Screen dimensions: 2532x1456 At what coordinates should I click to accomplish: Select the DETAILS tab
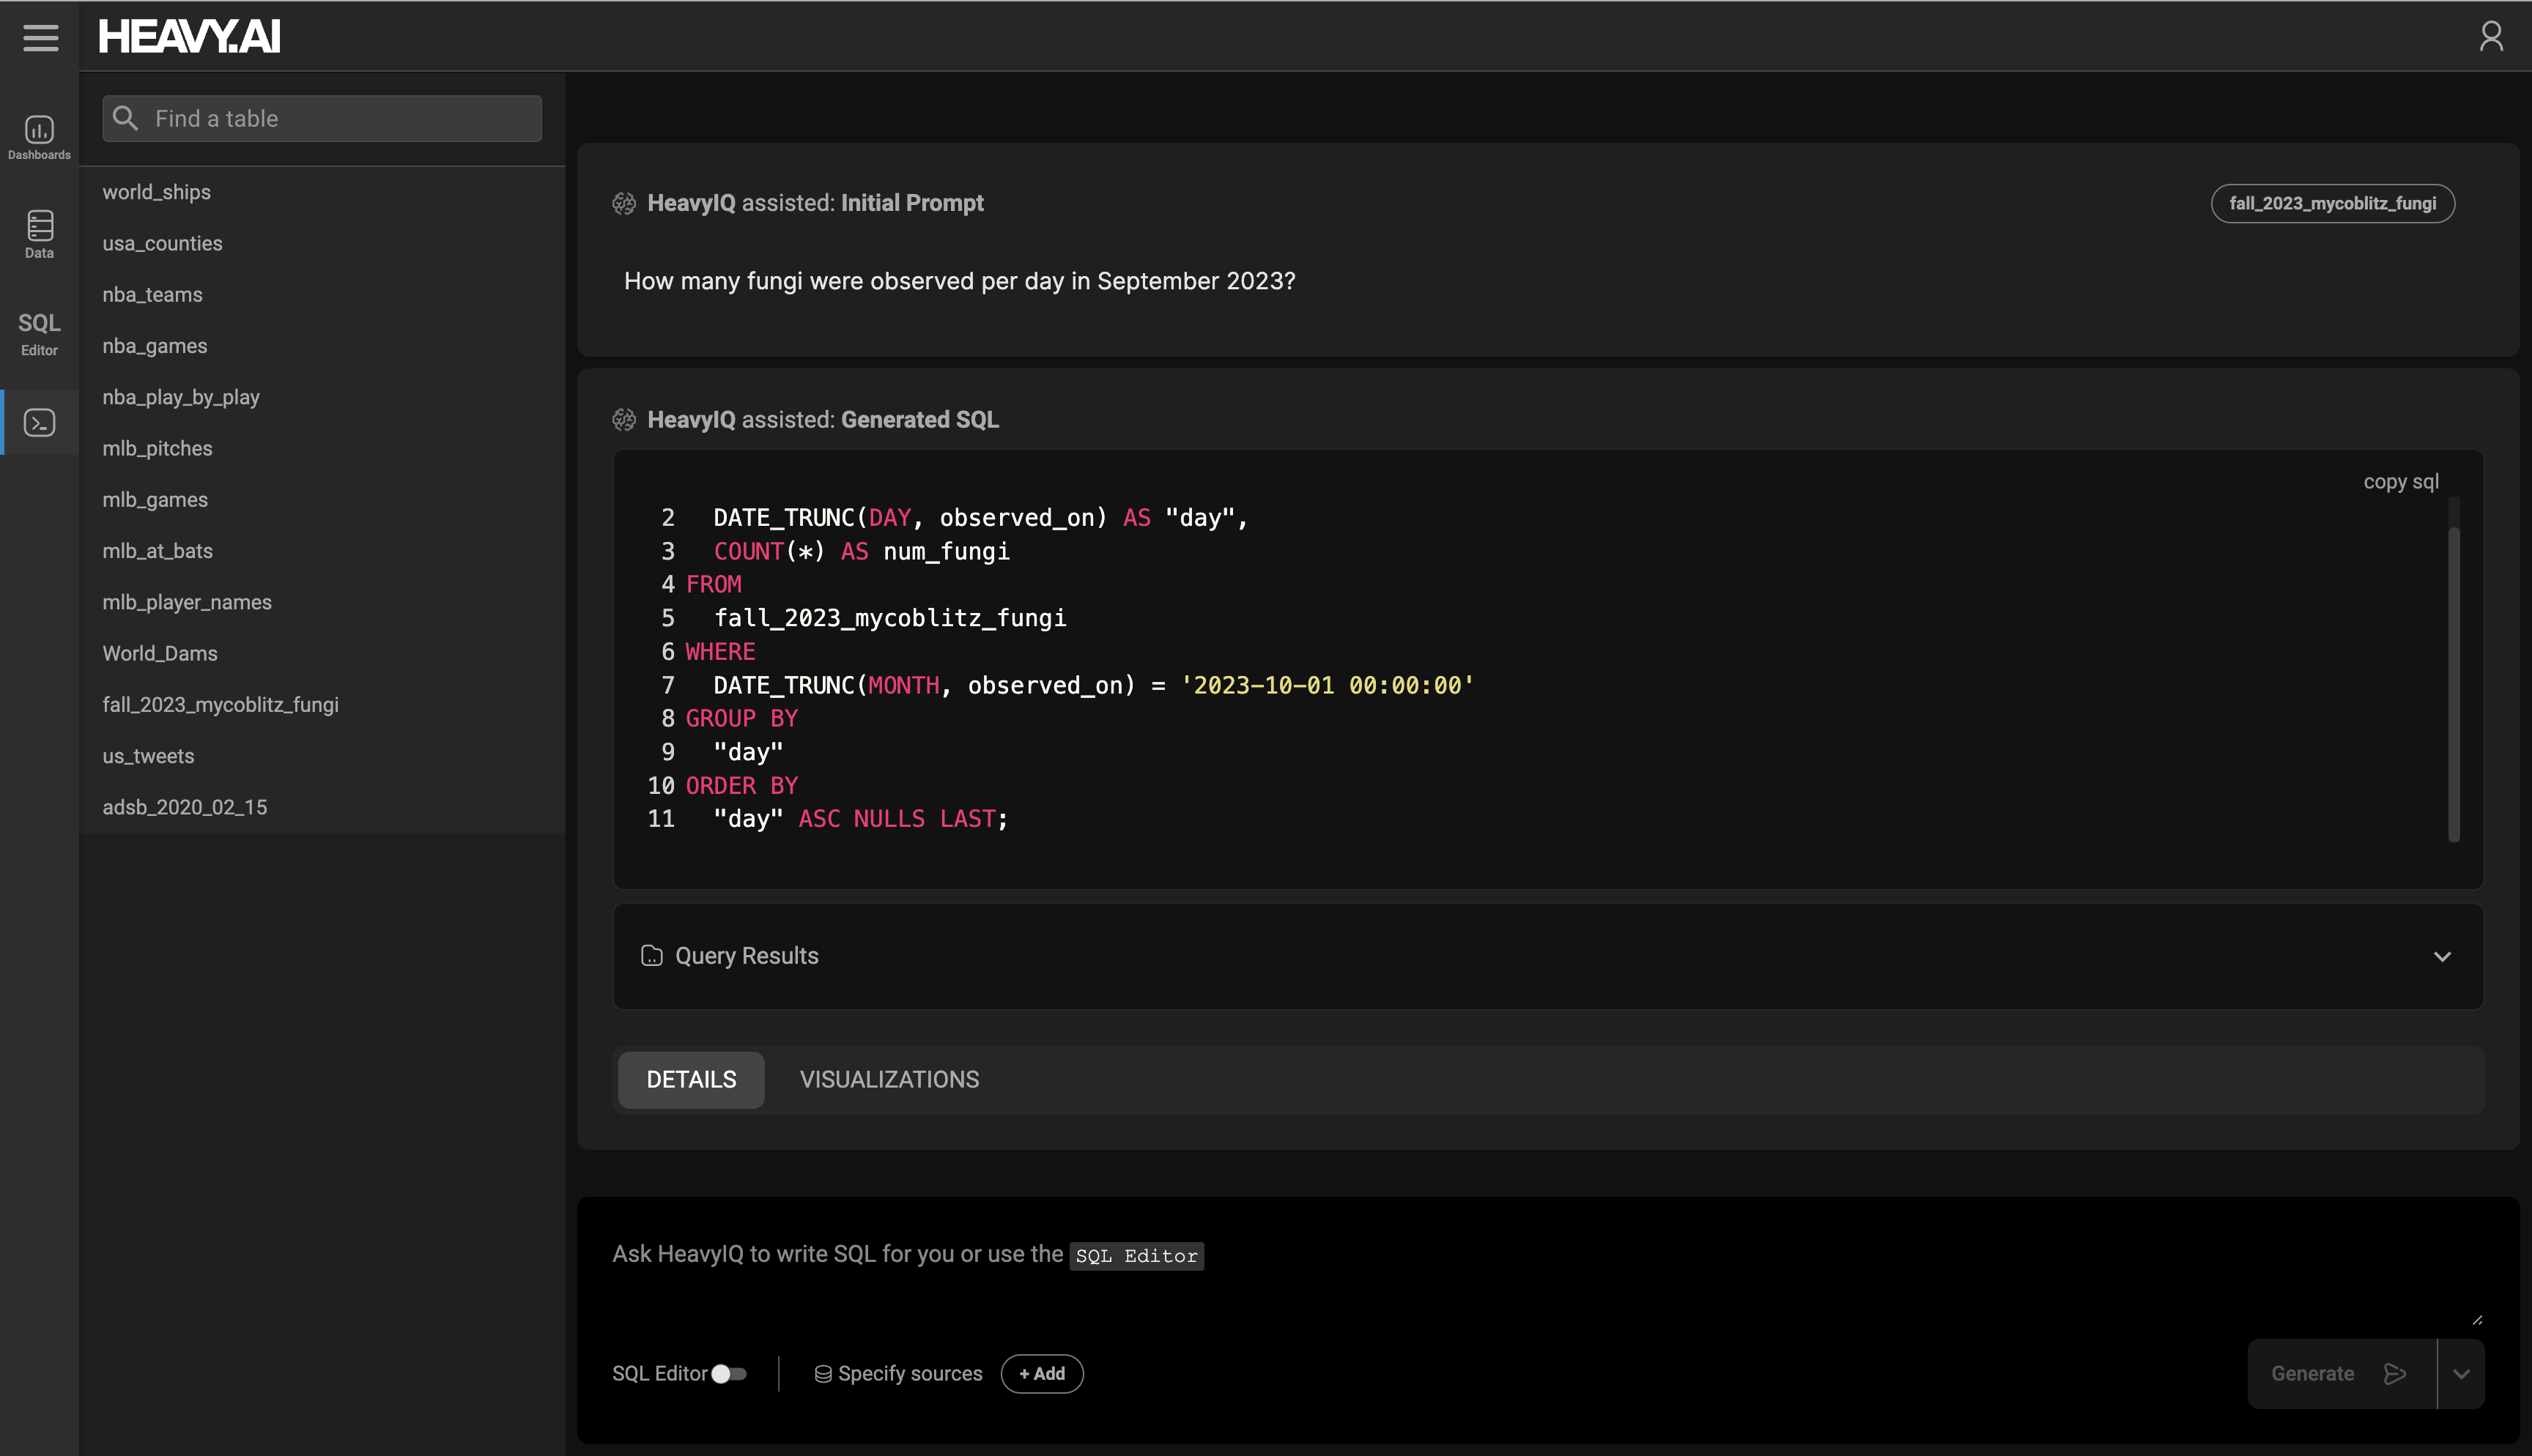(x=690, y=1079)
